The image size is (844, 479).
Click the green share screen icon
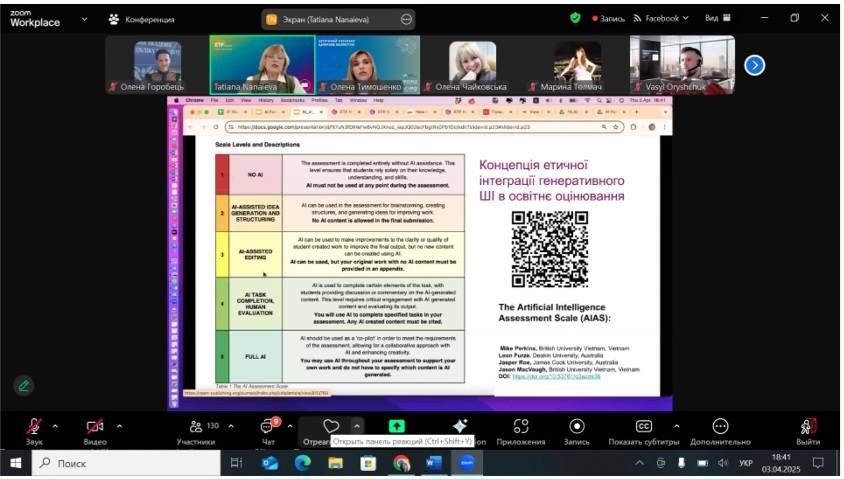[x=397, y=426]
